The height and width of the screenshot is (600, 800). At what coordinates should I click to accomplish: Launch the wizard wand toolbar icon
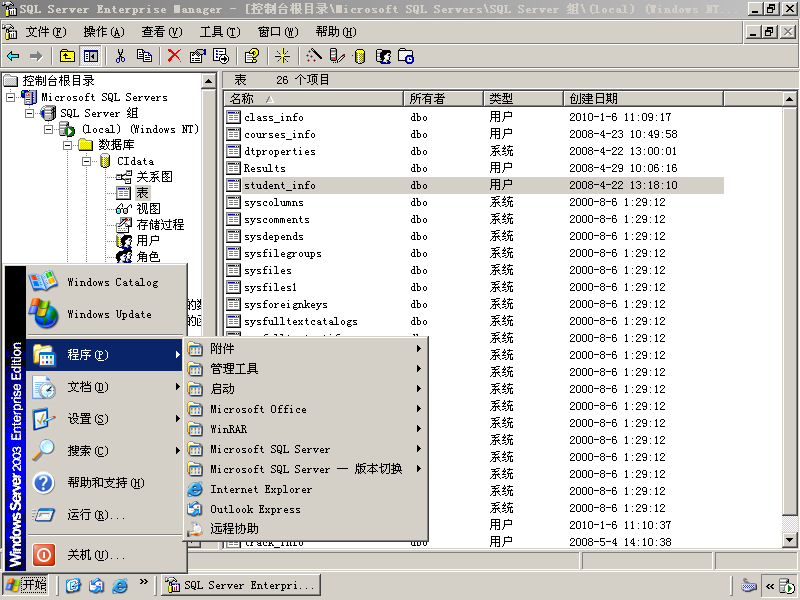click(x=313, y=56)
